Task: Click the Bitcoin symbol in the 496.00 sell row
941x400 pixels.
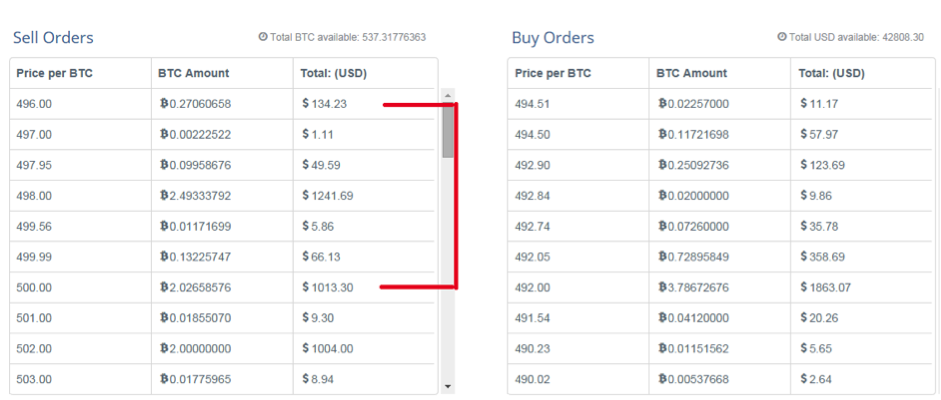Action: click(x=164, y=104)
